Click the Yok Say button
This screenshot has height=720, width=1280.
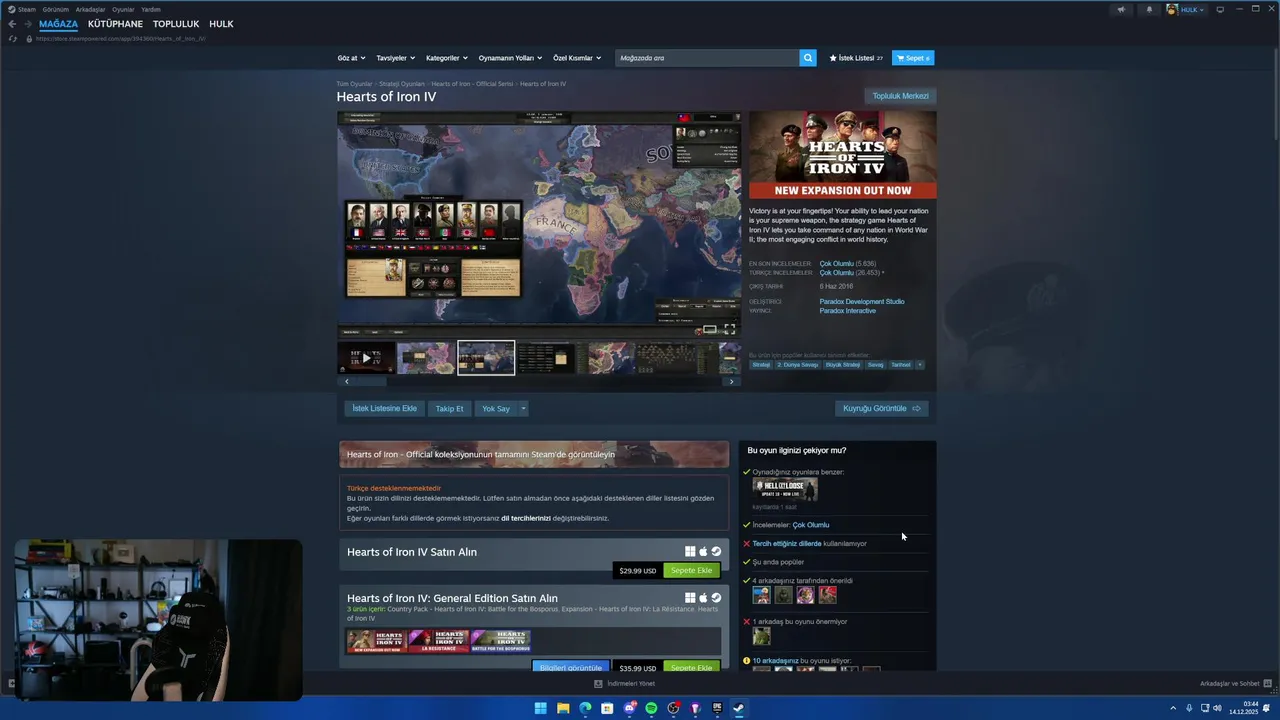coord(496,408)
